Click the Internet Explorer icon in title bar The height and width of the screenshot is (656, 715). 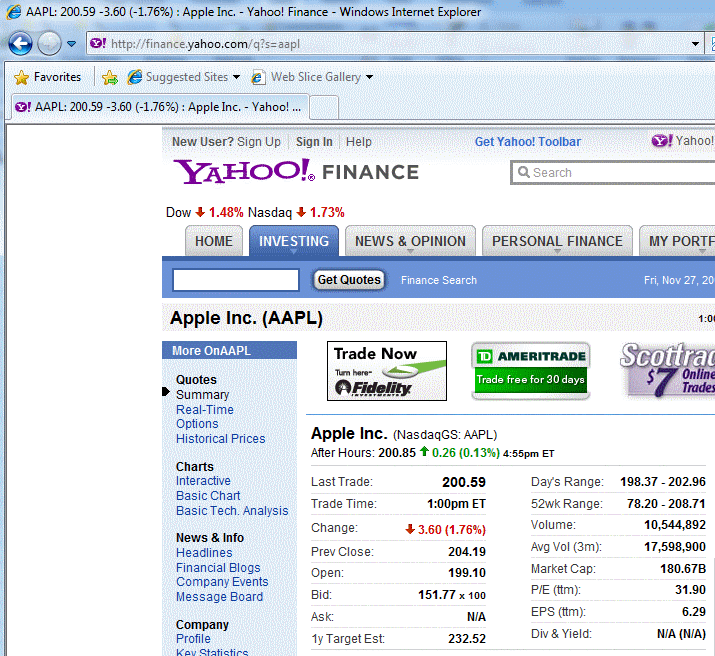click(x=14, y=11)
